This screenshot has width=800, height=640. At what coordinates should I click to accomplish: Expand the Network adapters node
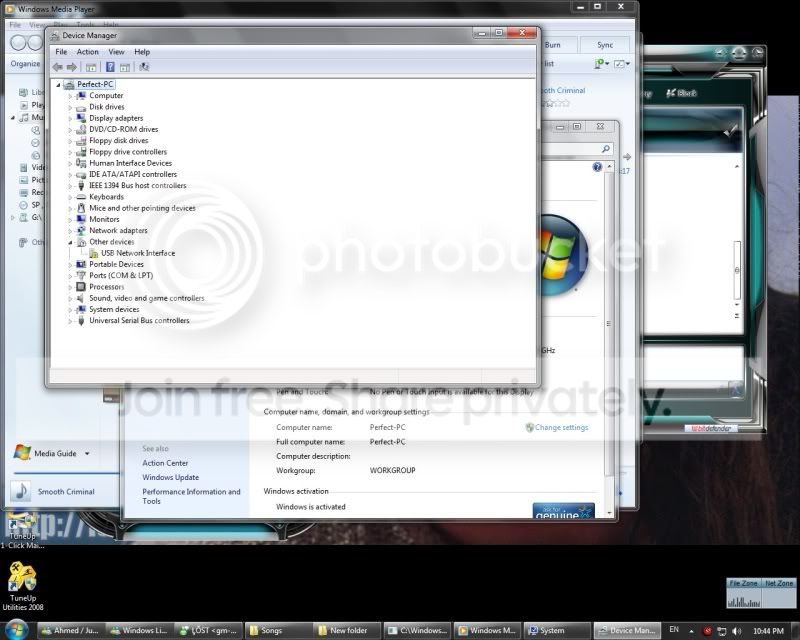click(x=70, y=231)
